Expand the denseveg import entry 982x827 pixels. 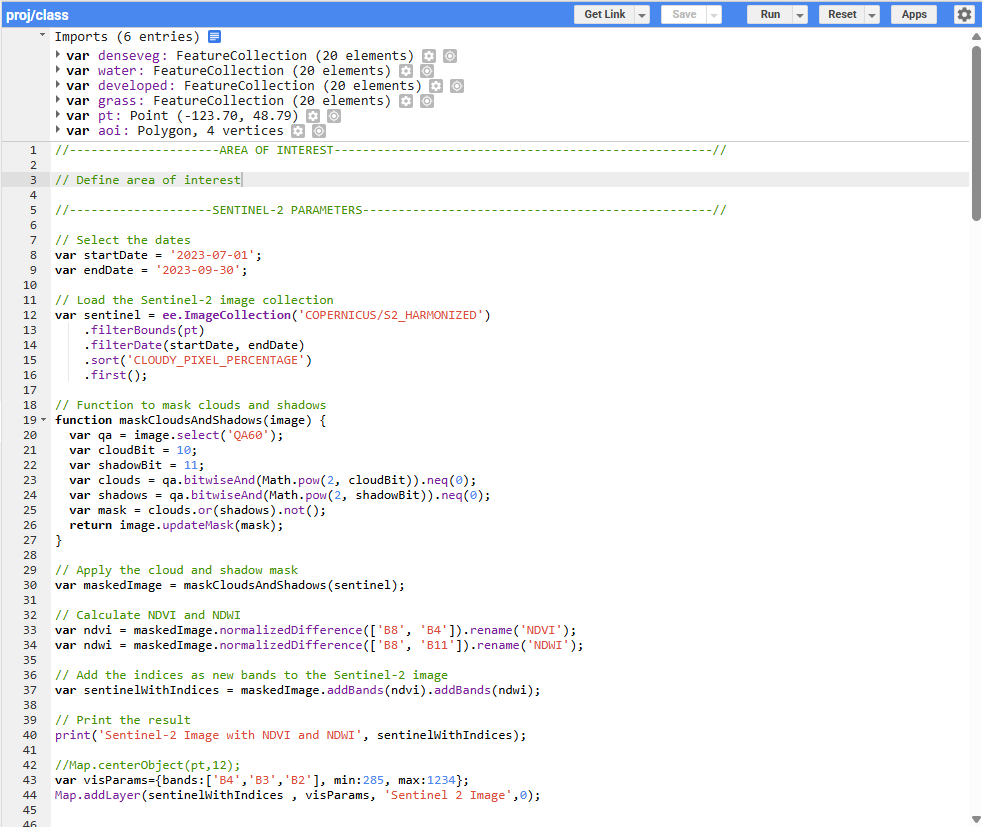click(58, 54)
